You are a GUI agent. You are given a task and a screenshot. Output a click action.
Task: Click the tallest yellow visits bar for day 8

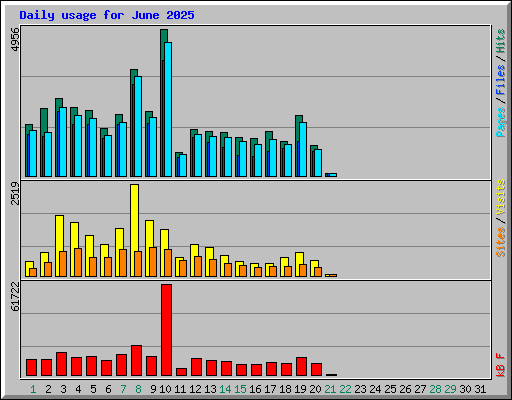pos(134,230)
